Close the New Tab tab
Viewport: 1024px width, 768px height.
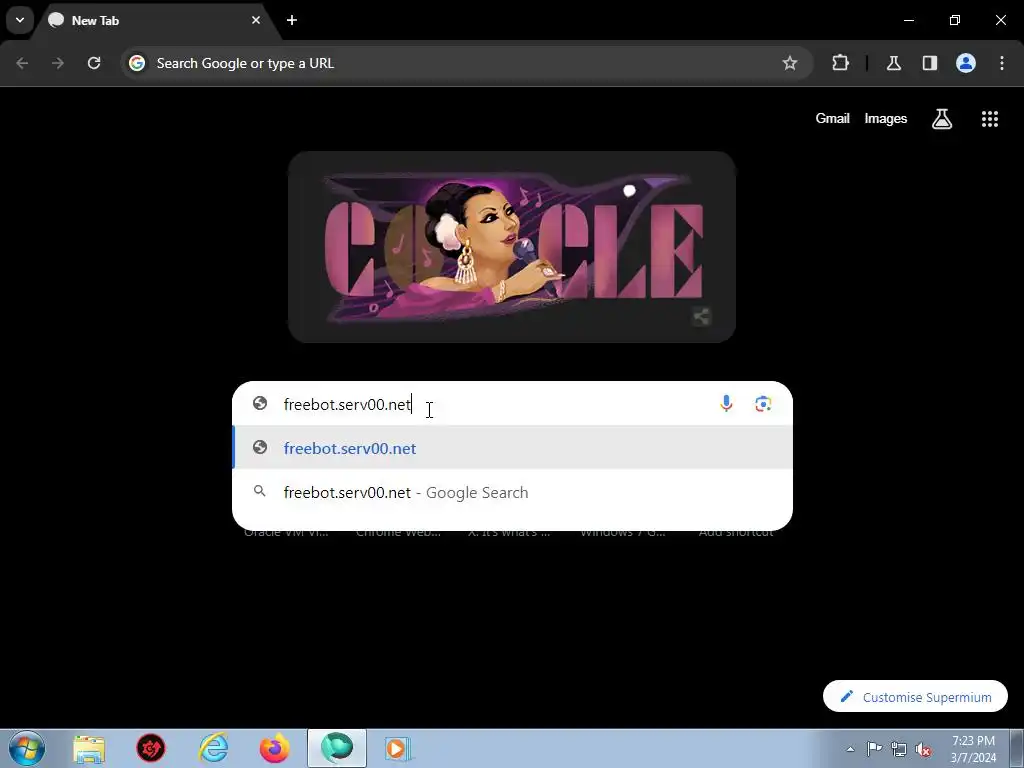256,20
